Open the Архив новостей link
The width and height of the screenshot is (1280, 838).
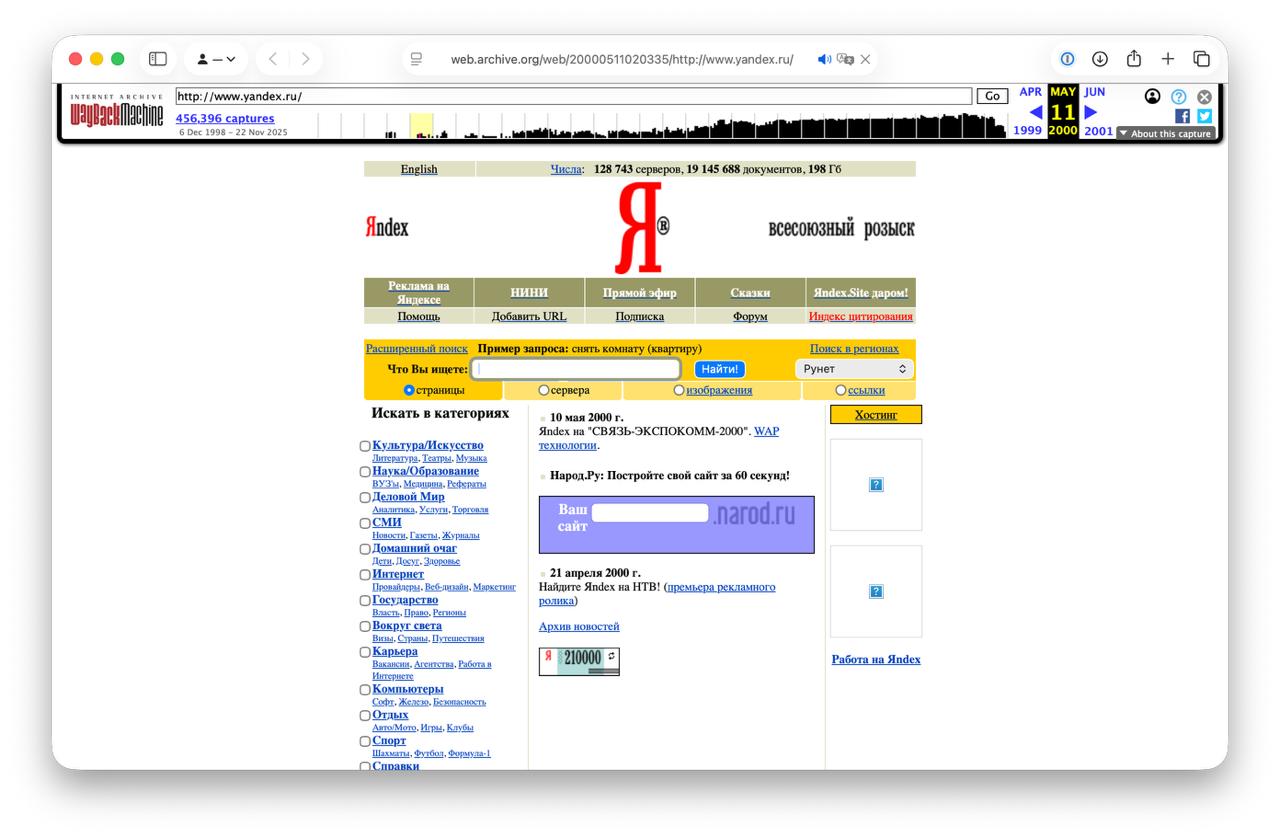(x=579, y=627)
